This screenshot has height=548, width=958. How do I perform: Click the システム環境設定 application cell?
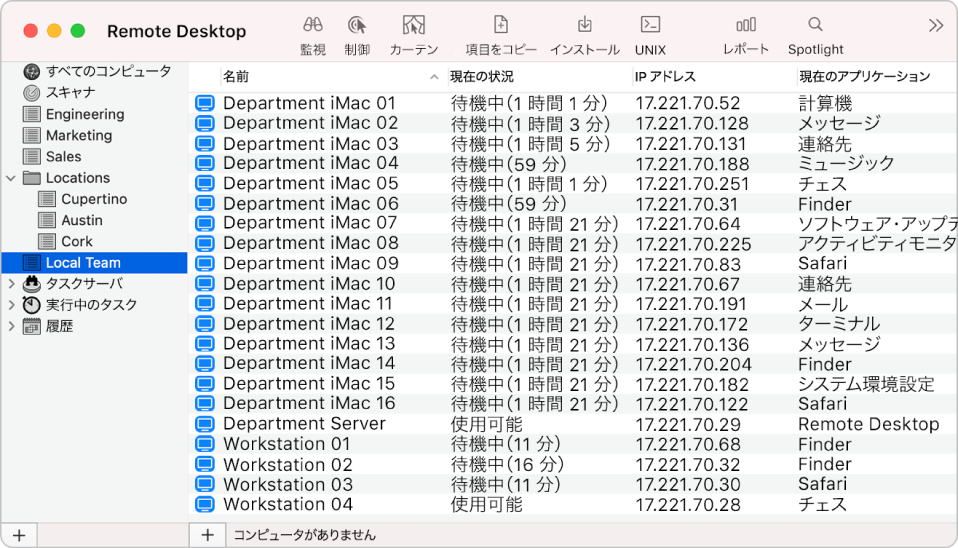866,384
